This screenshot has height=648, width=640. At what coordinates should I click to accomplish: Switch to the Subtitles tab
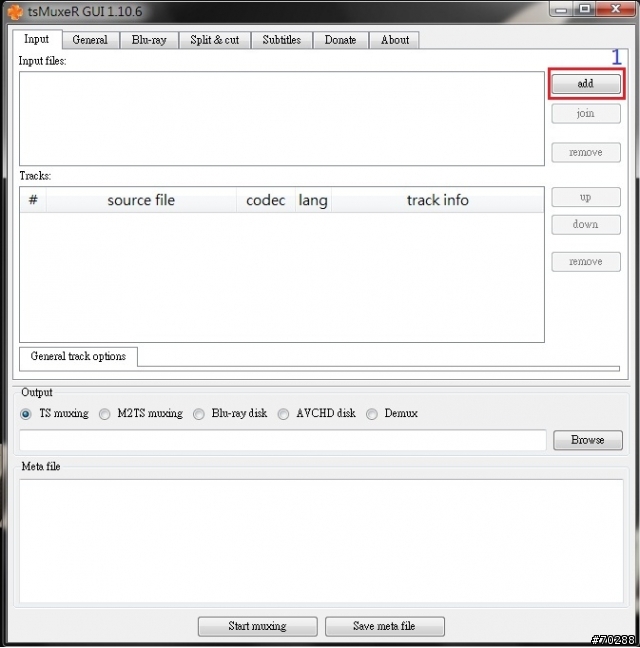pyautogui.click(x=282, y=40)
